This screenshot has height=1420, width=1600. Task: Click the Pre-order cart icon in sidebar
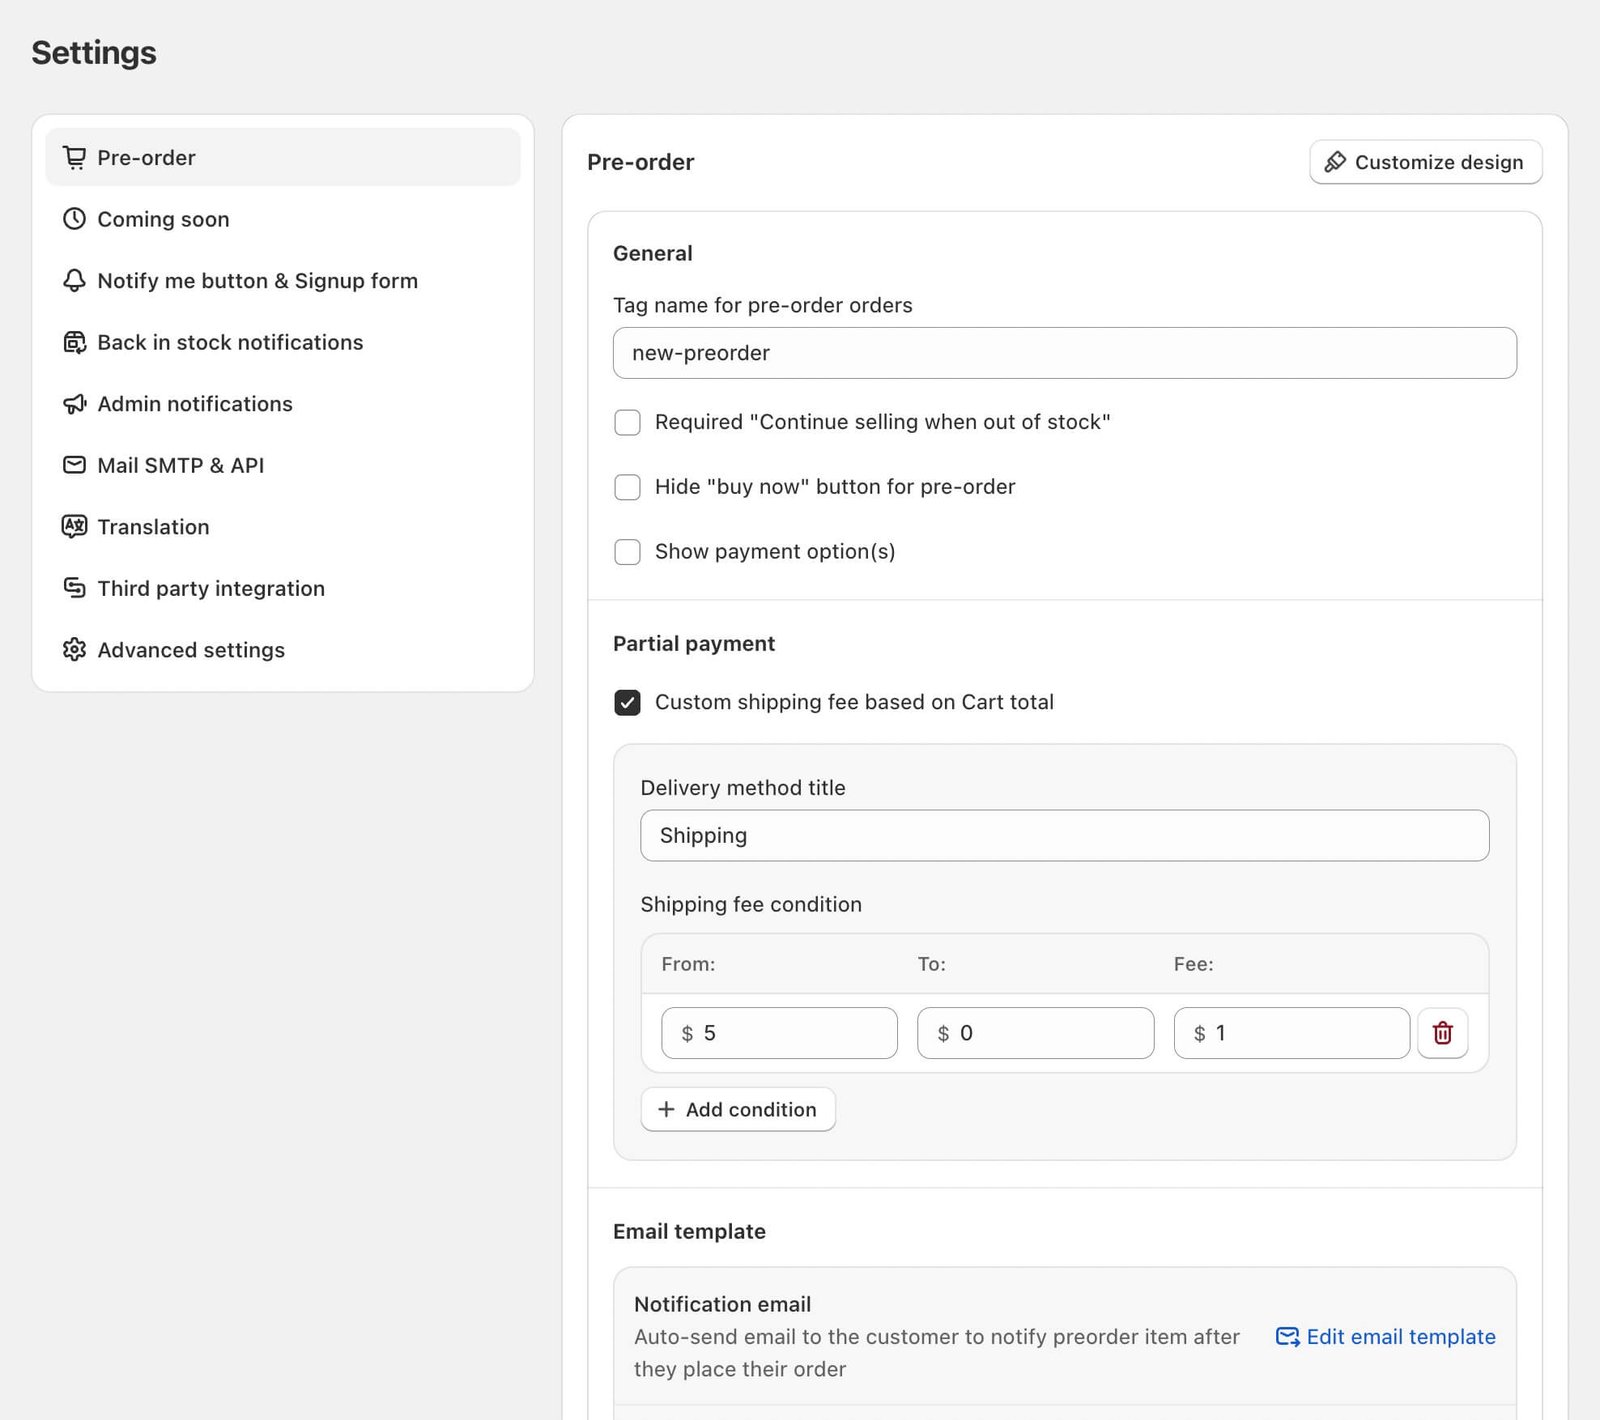[74, 157]
